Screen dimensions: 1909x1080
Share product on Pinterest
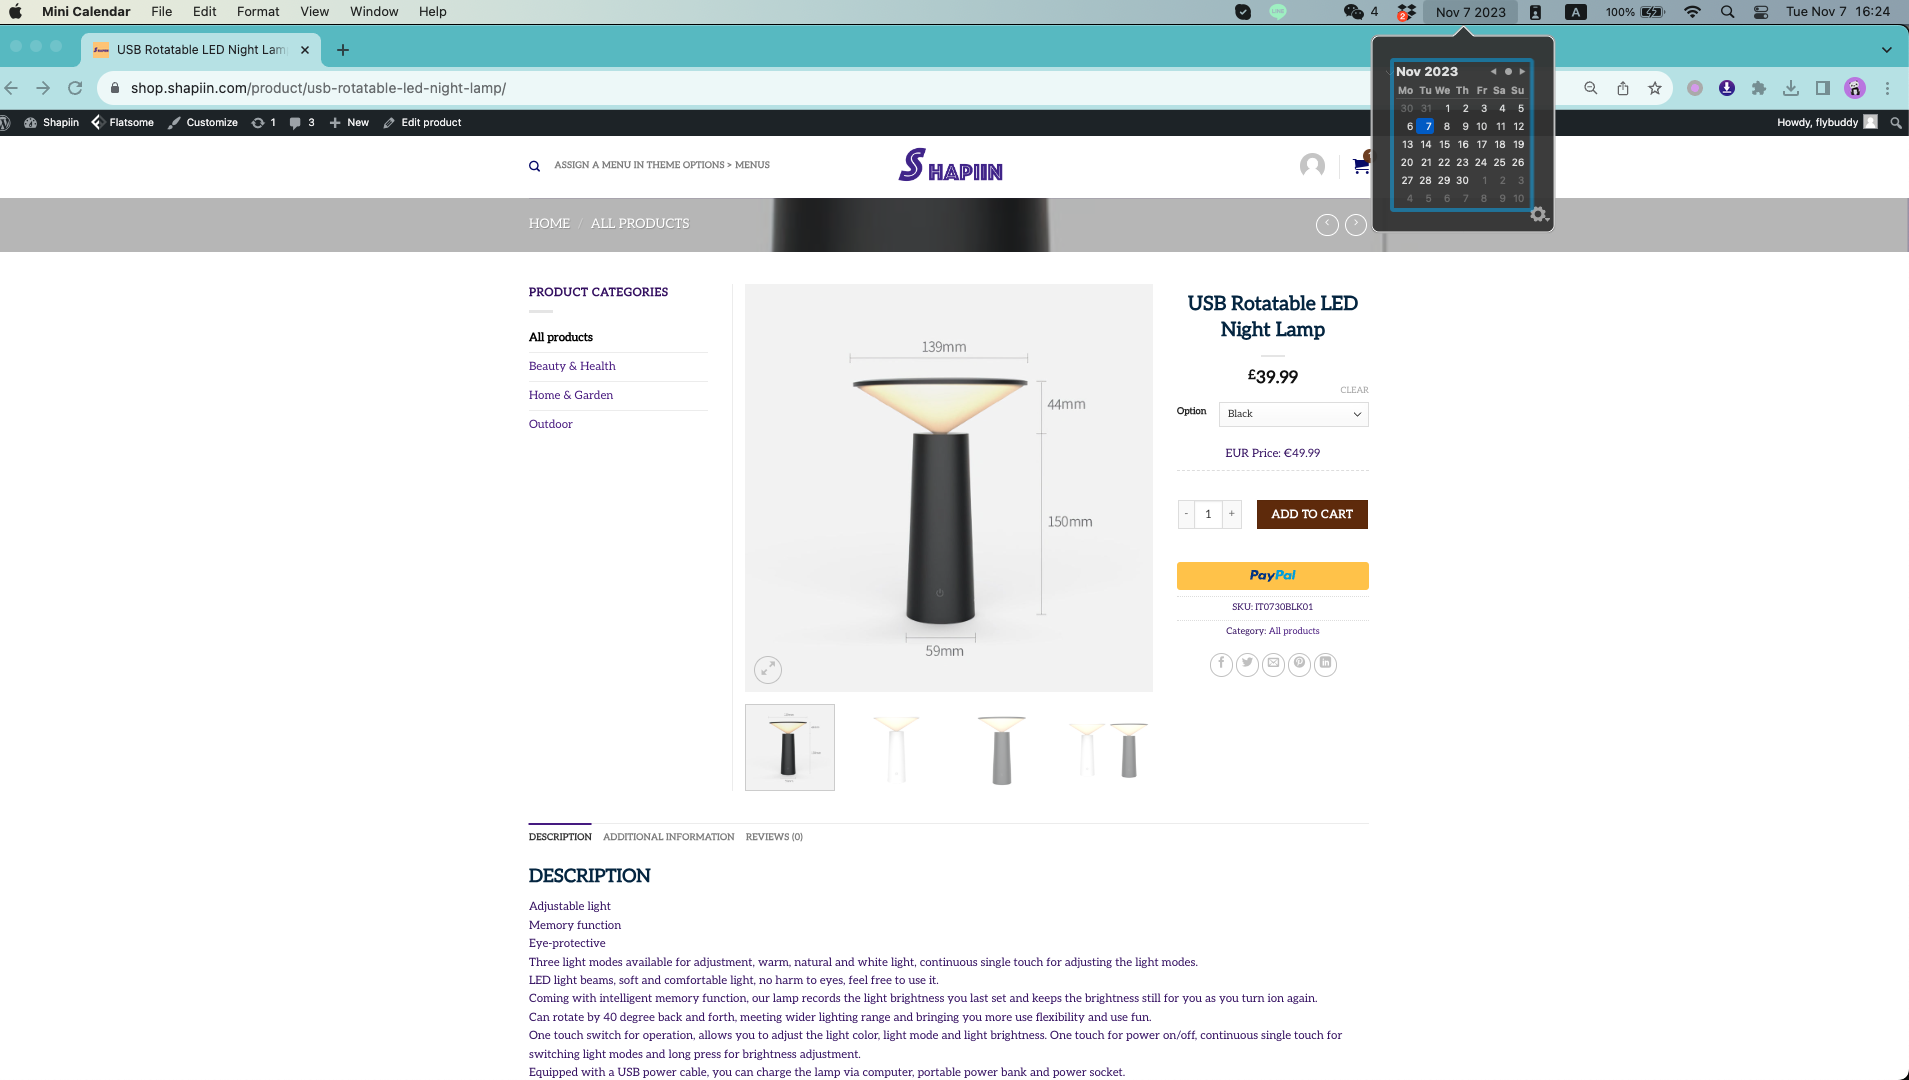[x=1299, y=664]
